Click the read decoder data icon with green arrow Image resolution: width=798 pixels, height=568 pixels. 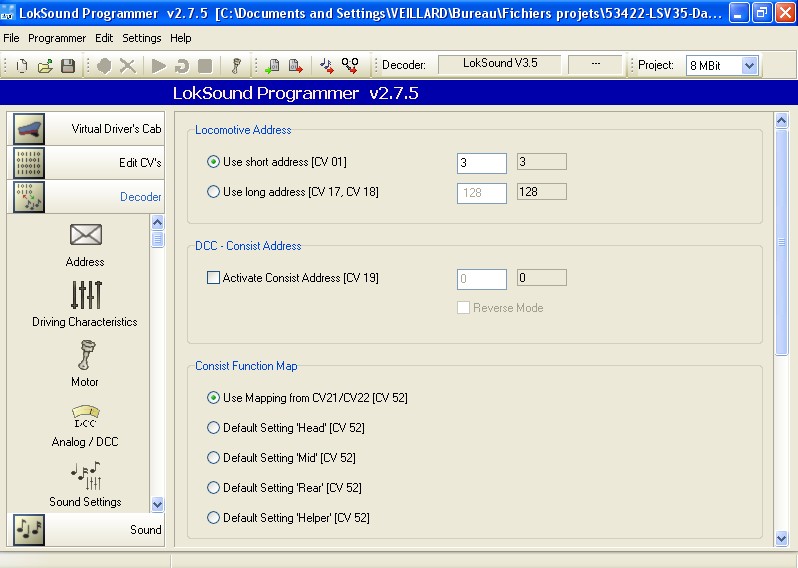272,66
